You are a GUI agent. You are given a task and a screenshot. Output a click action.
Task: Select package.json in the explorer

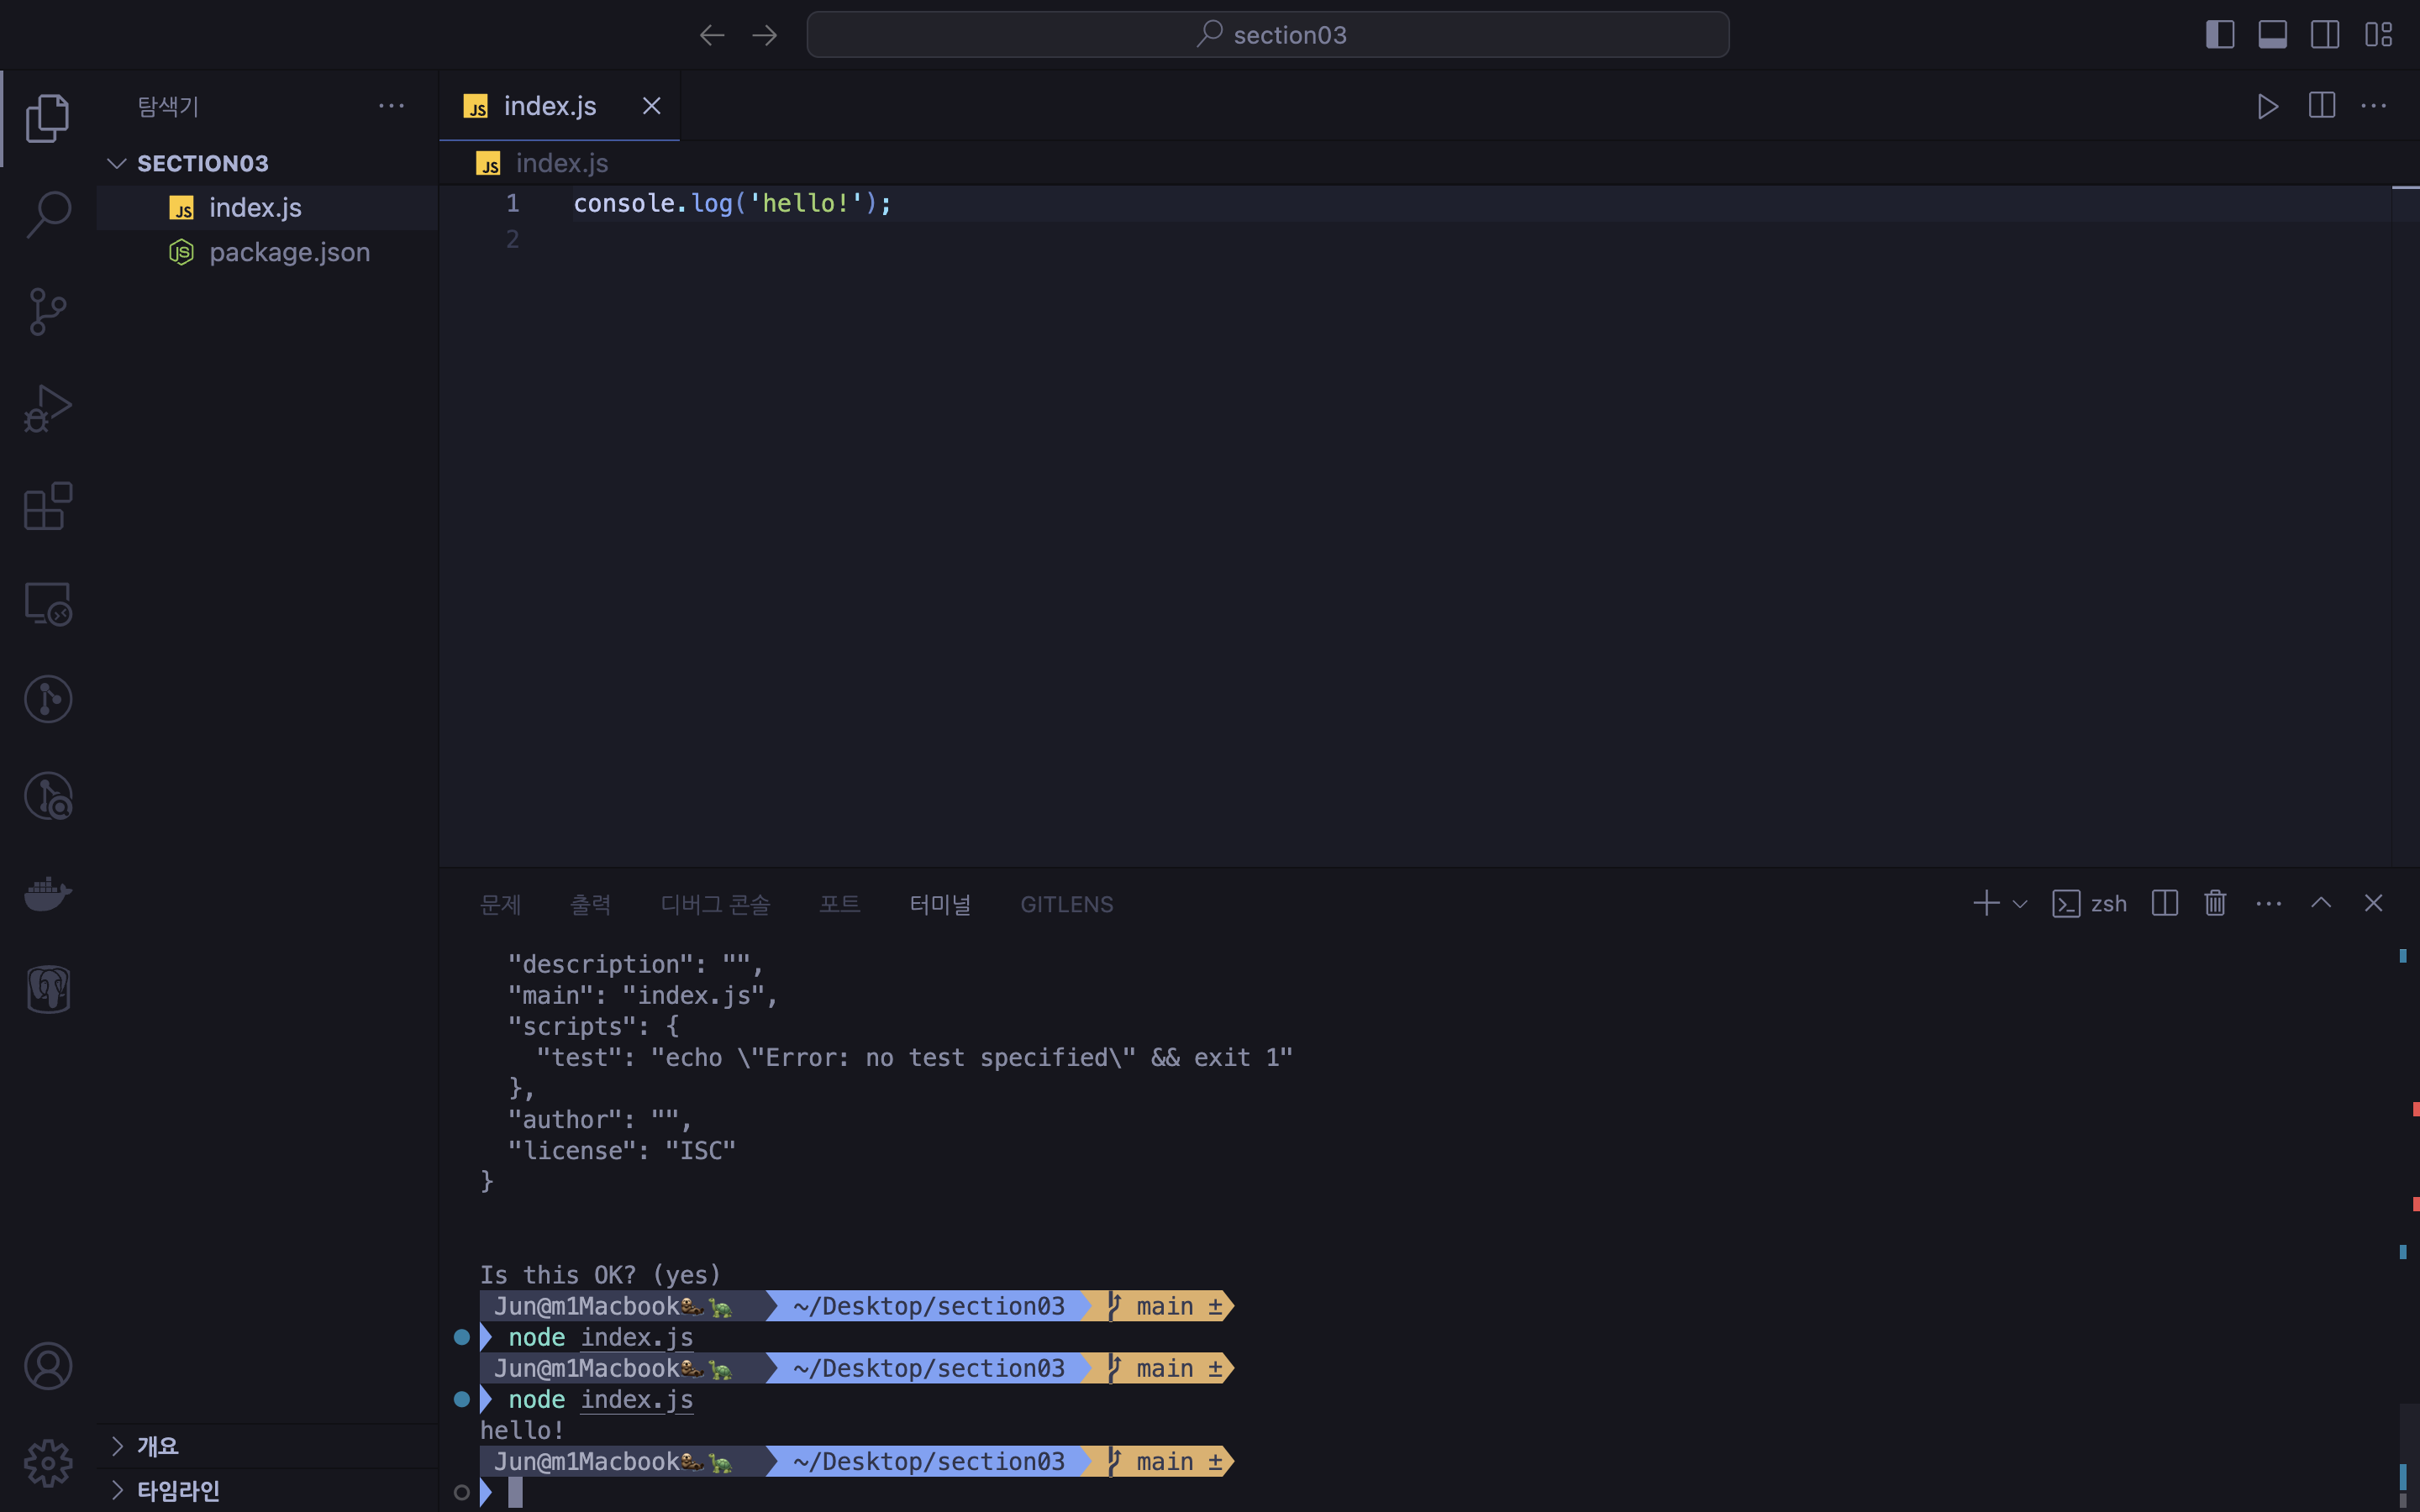pyautogui.click(x=289, y=252)
